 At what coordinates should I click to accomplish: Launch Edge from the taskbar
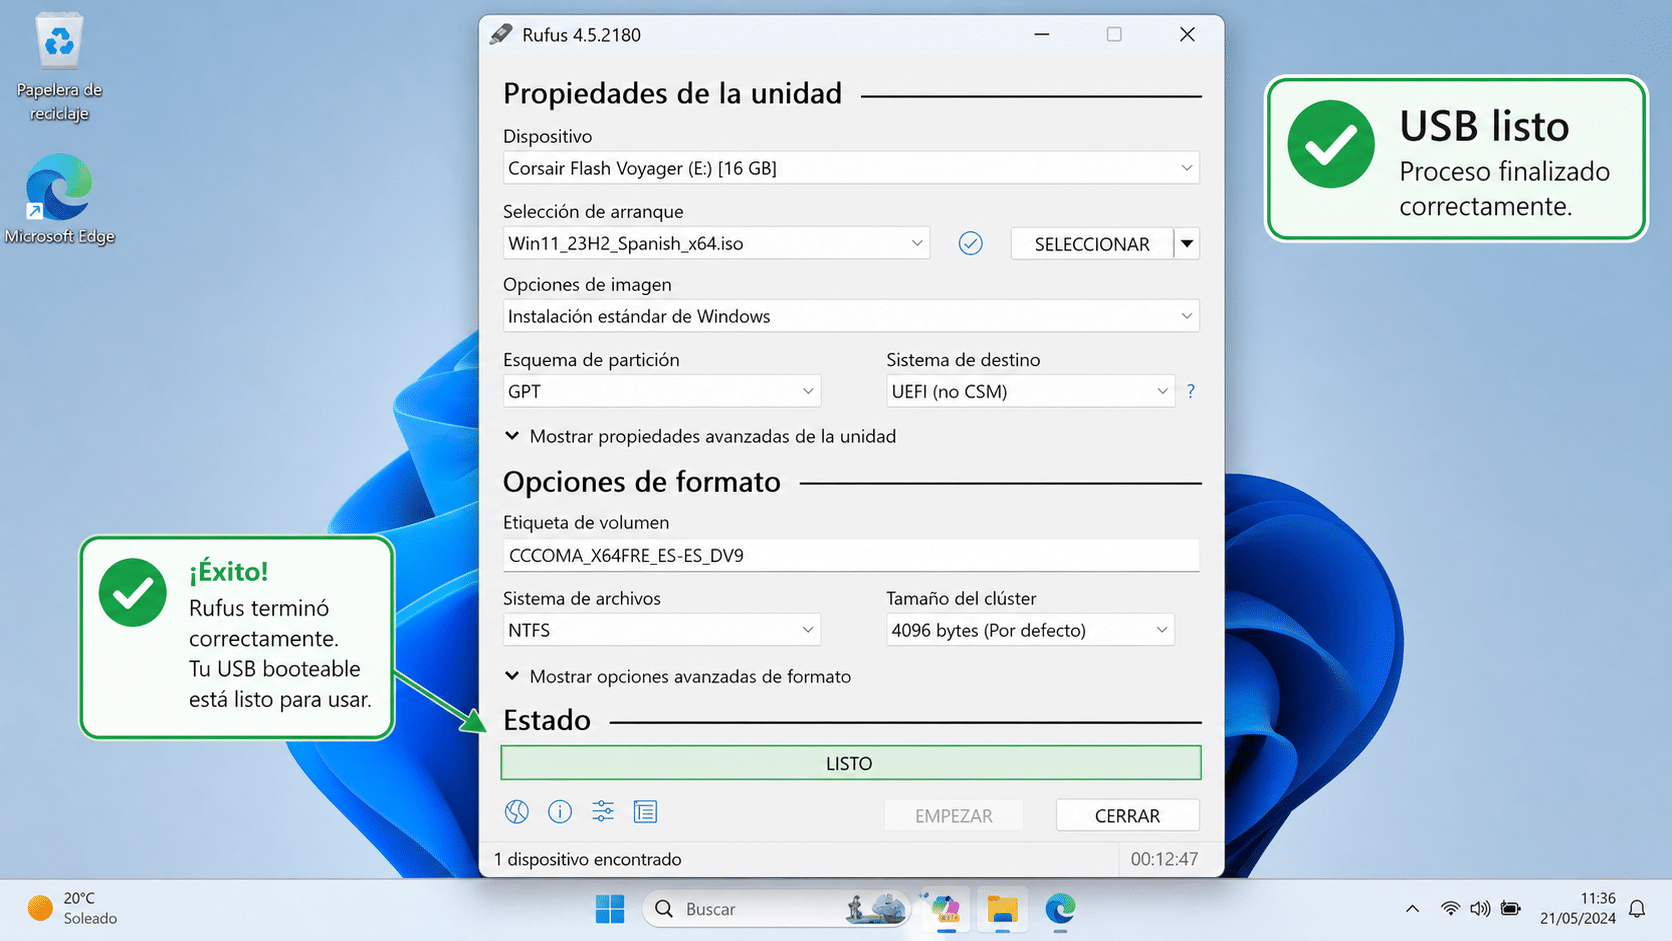[1060, 909]
